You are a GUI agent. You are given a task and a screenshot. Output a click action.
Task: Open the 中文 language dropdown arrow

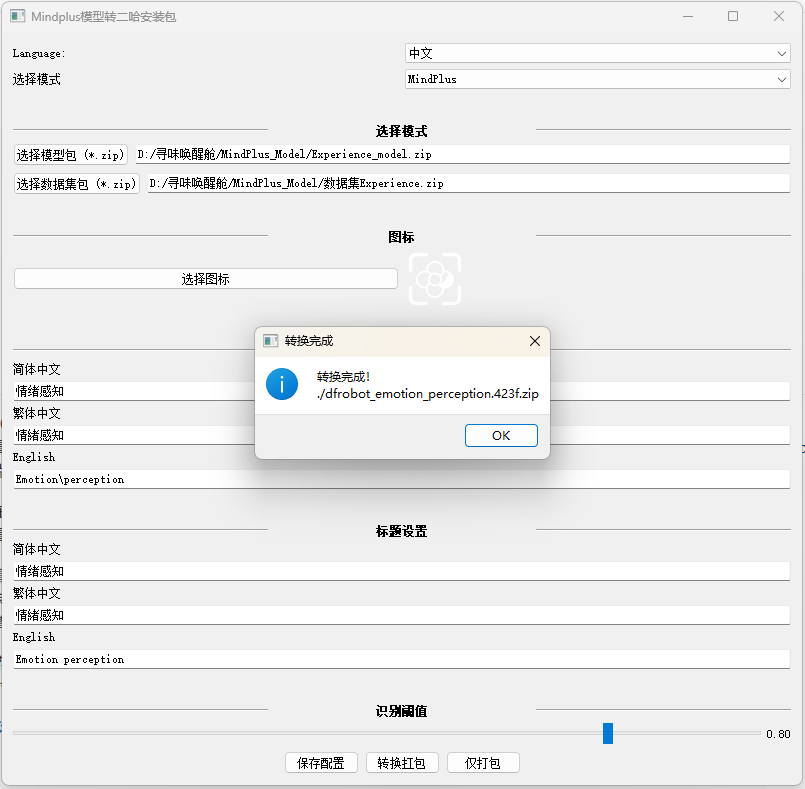(x=782, y=53)
